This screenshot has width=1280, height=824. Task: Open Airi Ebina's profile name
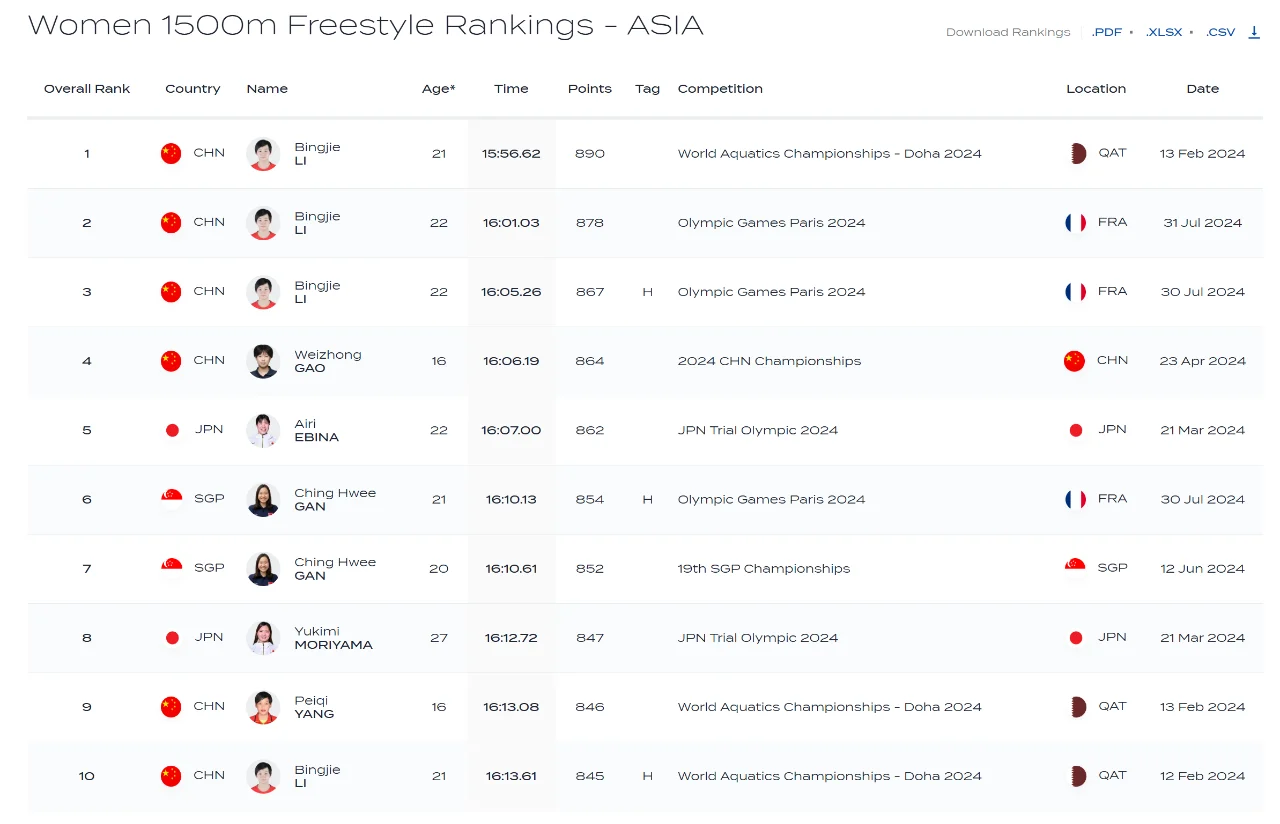point(316,430)
